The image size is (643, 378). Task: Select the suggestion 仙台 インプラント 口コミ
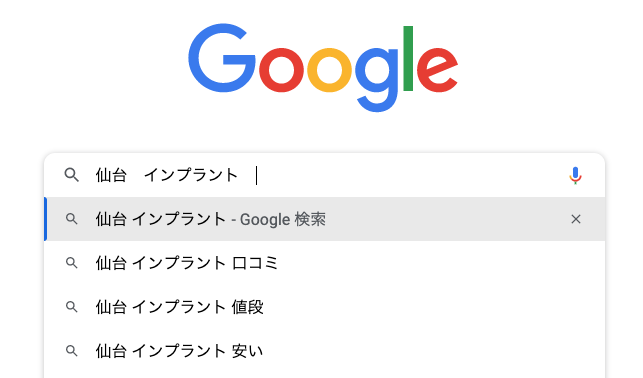click(x=324, y=263)
